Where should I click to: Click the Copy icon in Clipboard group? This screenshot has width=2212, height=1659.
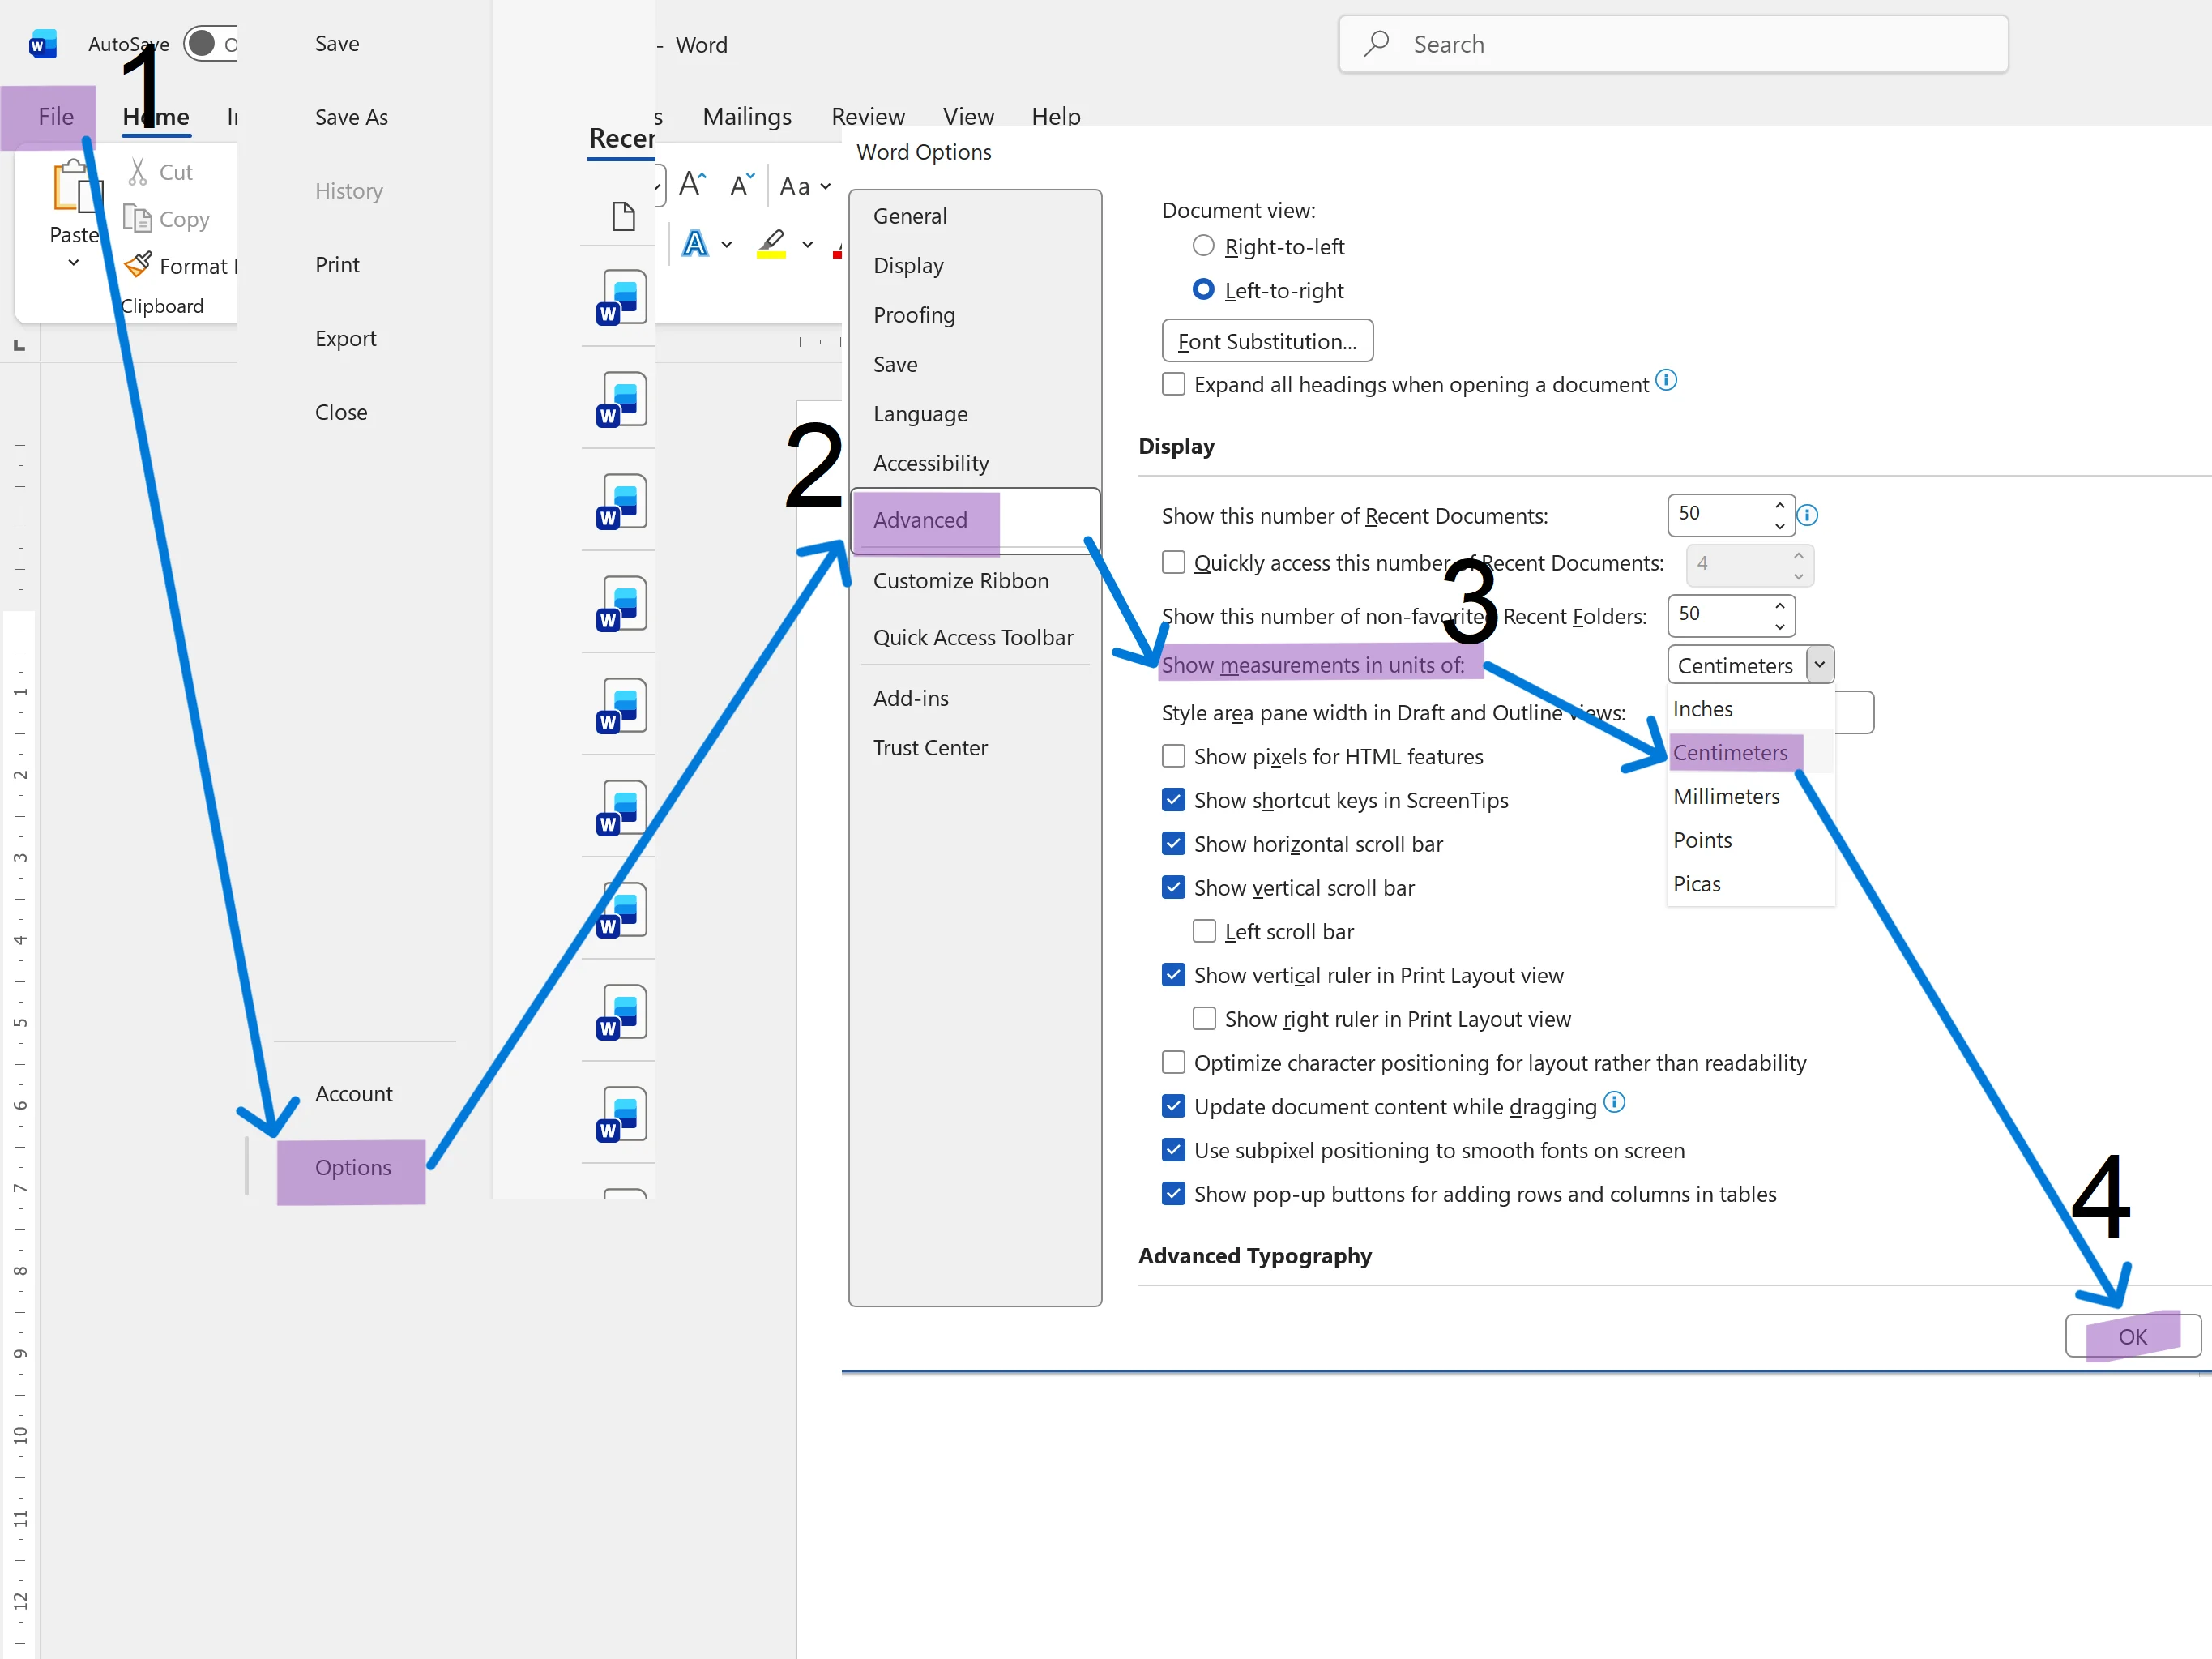pos(137,218)
